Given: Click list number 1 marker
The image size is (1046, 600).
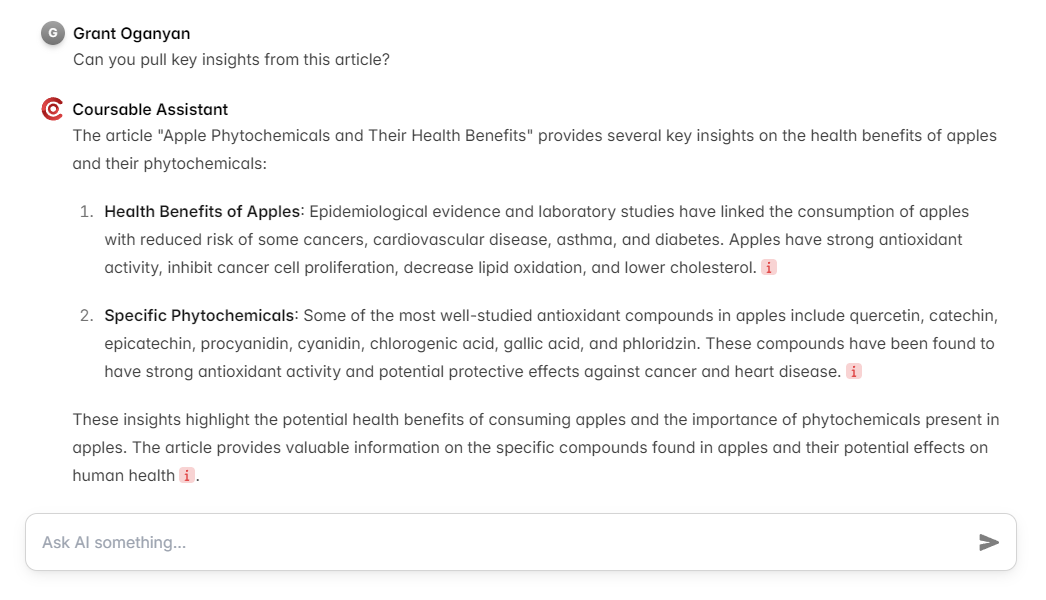Looking at the screenshot, I should pos(86,211).
